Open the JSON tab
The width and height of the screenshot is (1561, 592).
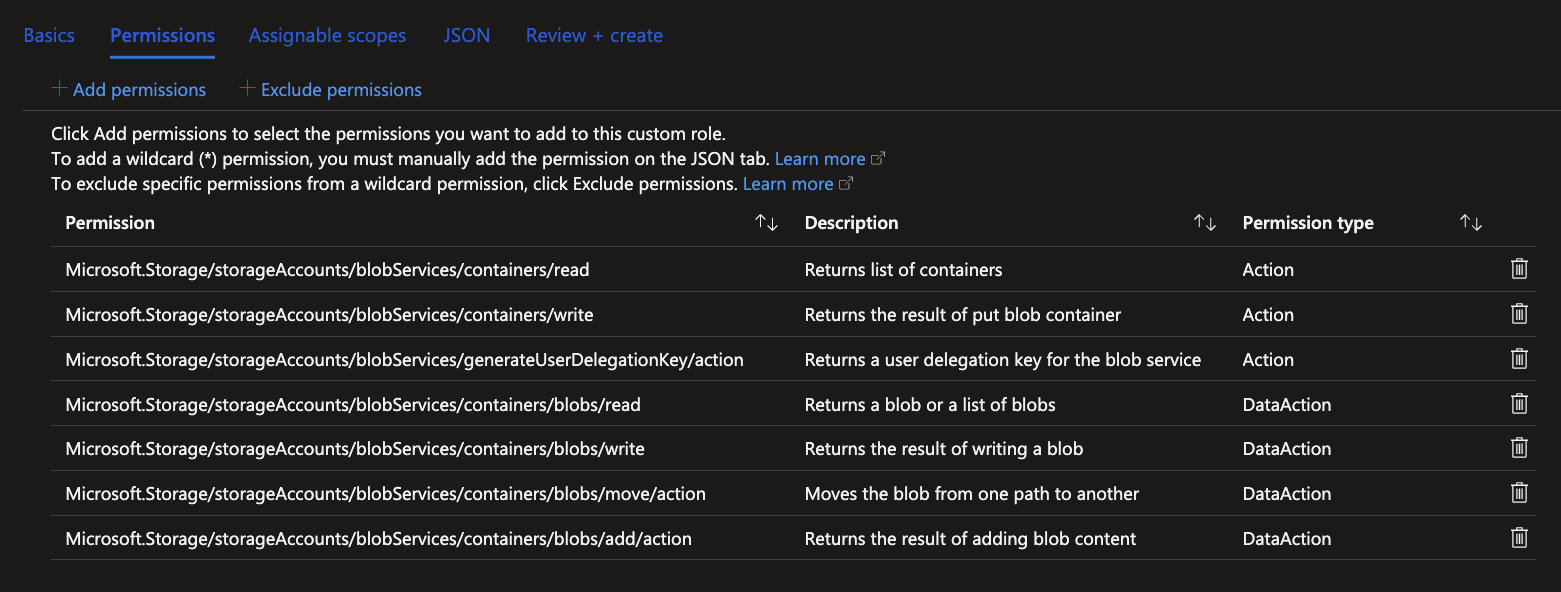[x=466, y=35]
